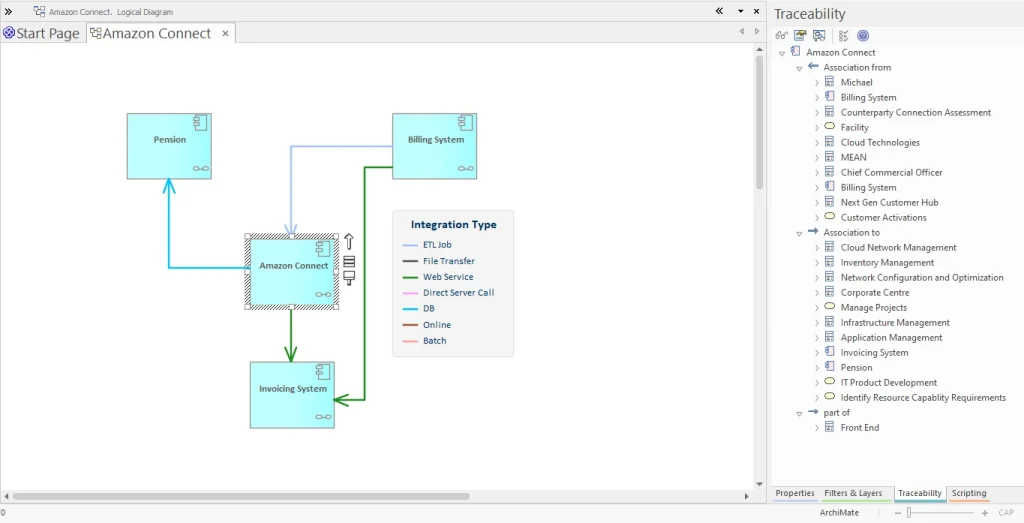The height and width of the screenshot is (523, 1024).
Task: Click the link glyph on Invoicing System box
Action: coord(323,417)
